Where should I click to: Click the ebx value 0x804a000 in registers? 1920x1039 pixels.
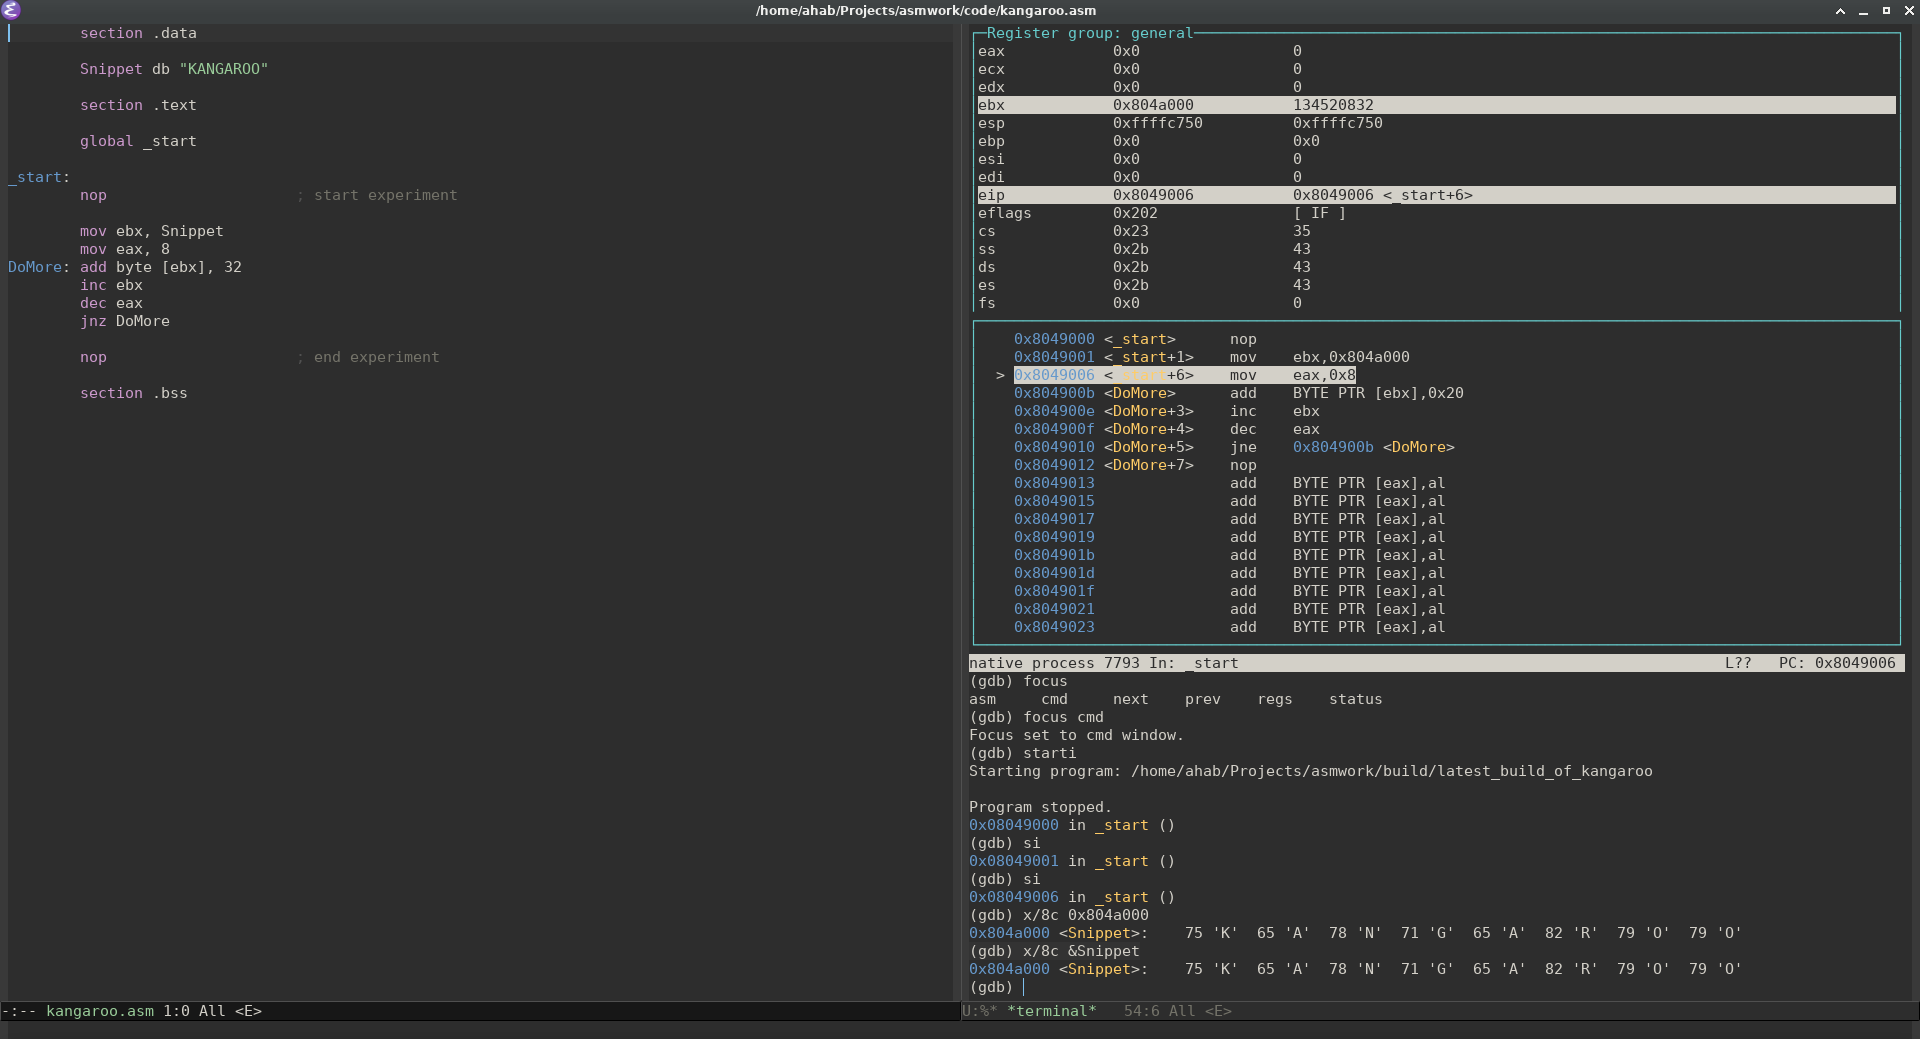pyautogui.click(x=1153, y=105)
